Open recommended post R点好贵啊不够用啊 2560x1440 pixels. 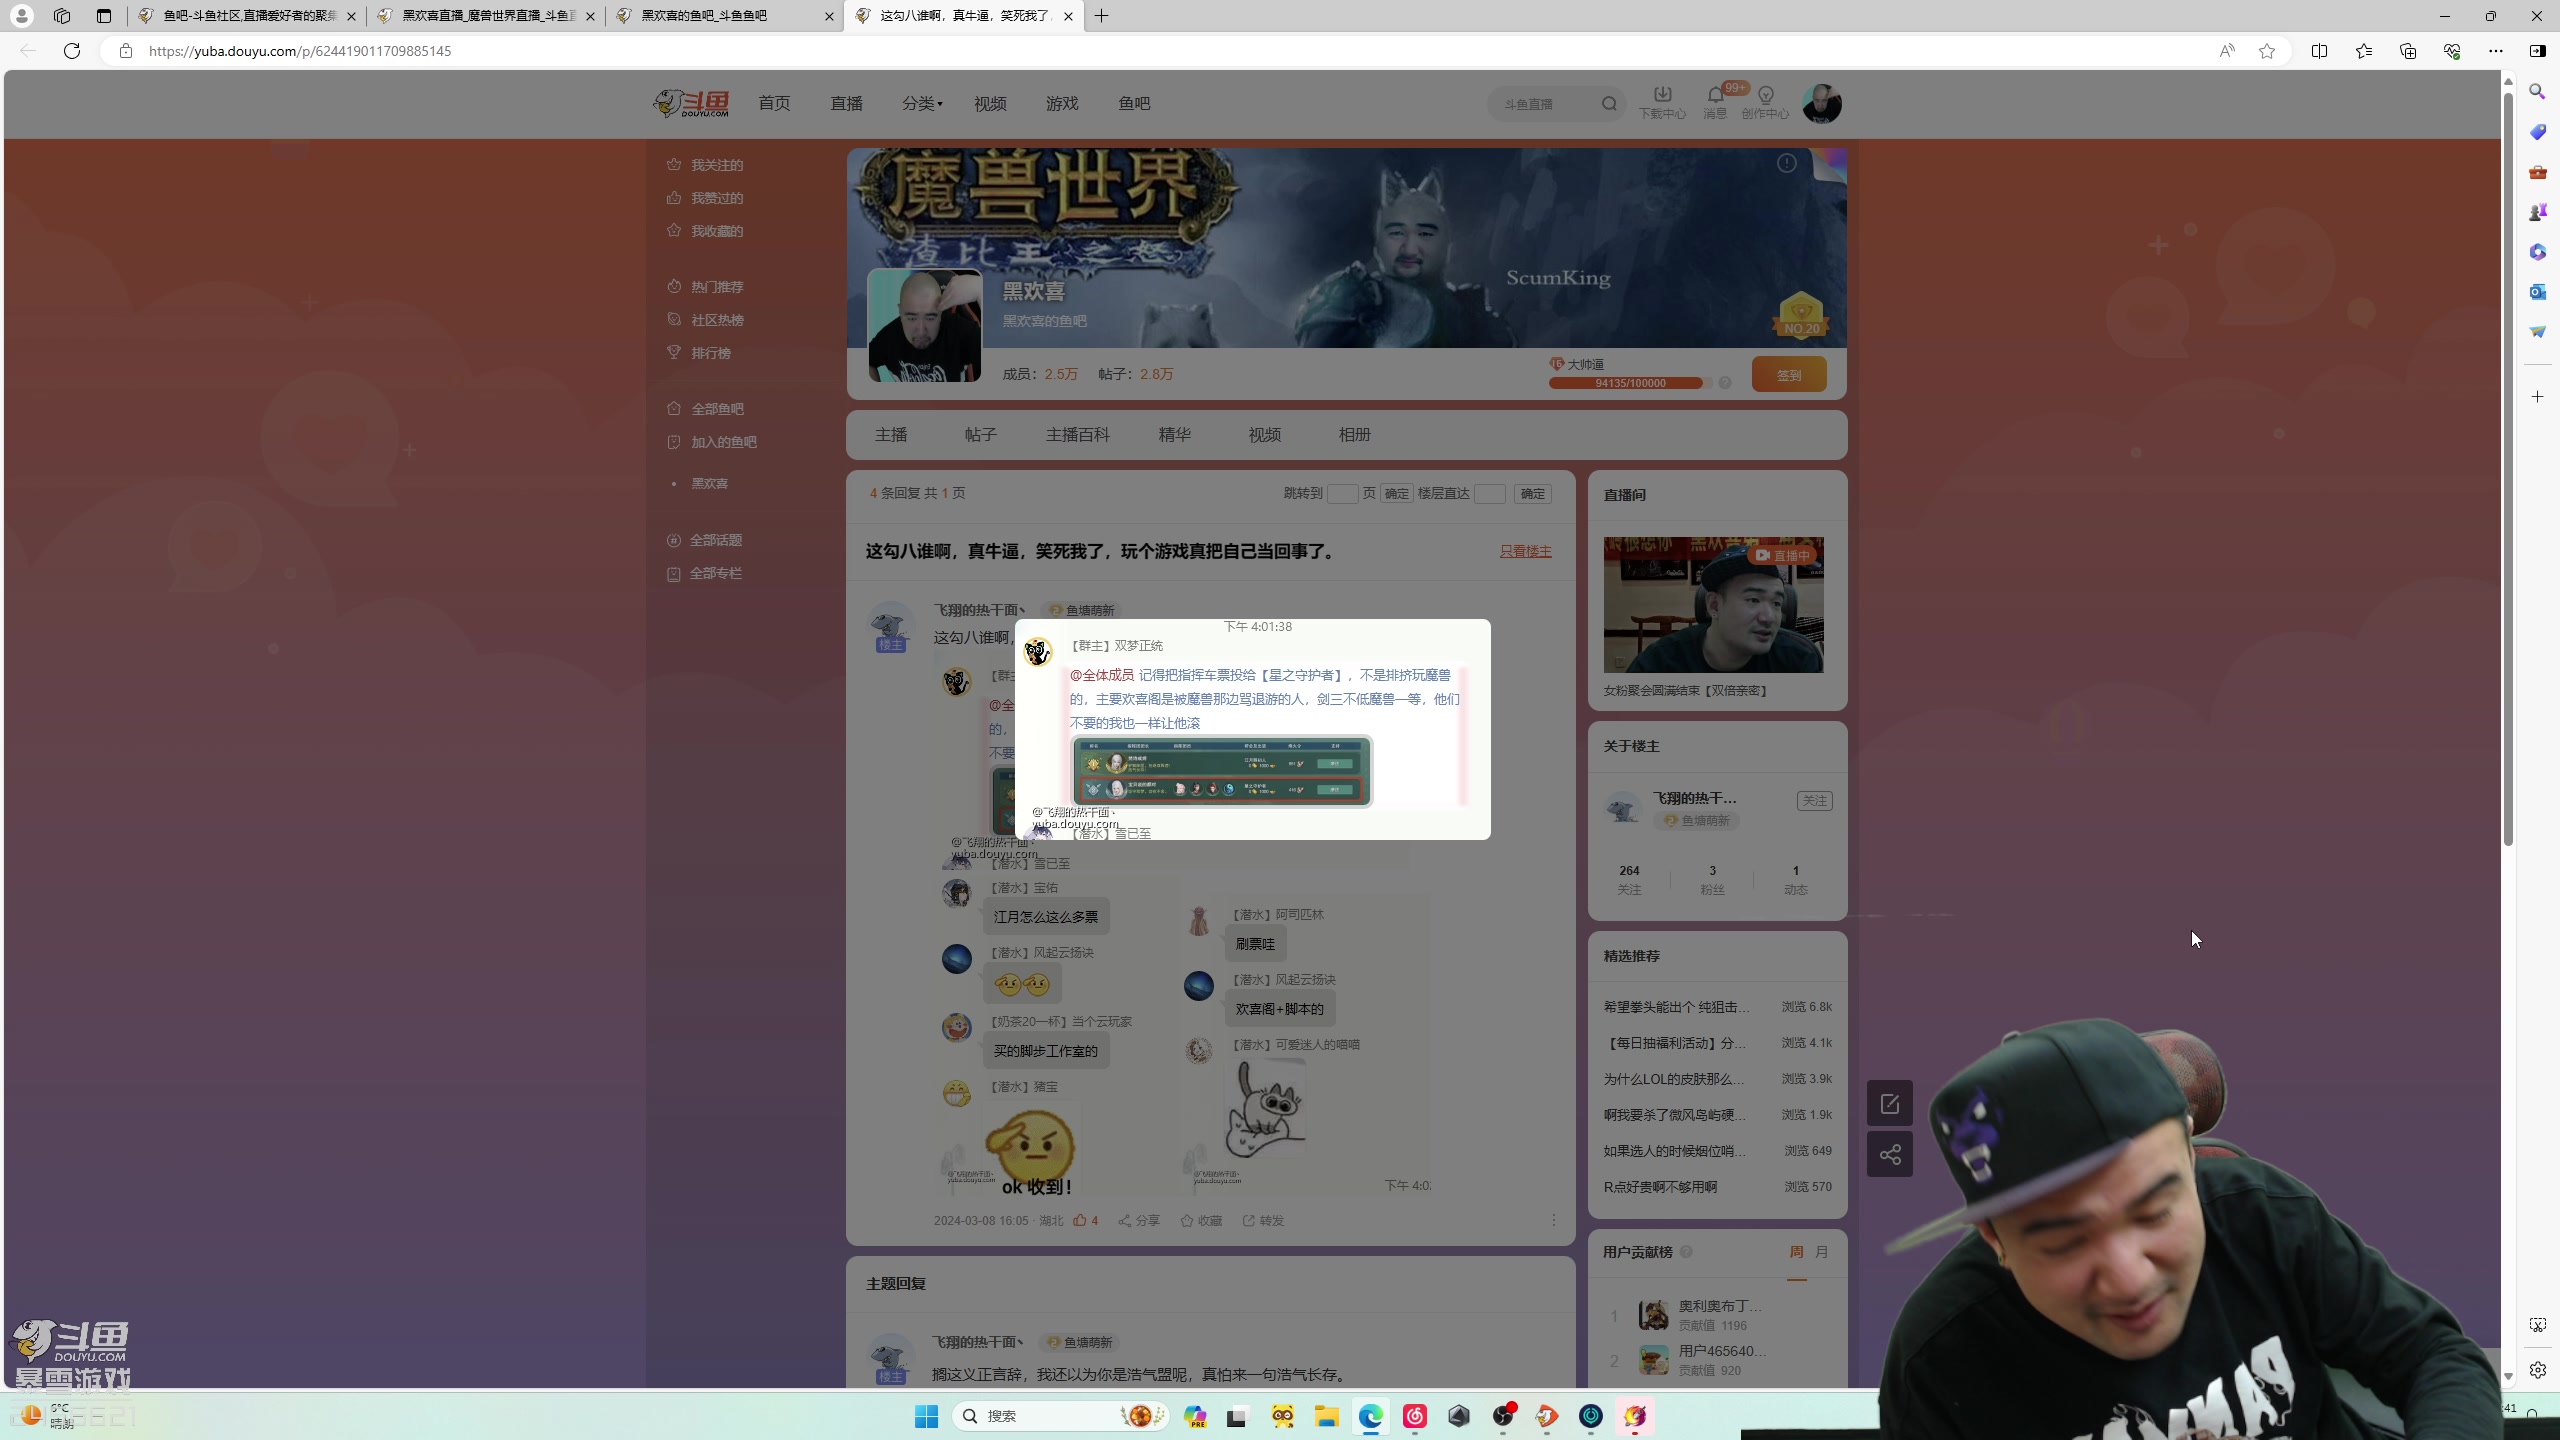[x=1660, y=1187]
